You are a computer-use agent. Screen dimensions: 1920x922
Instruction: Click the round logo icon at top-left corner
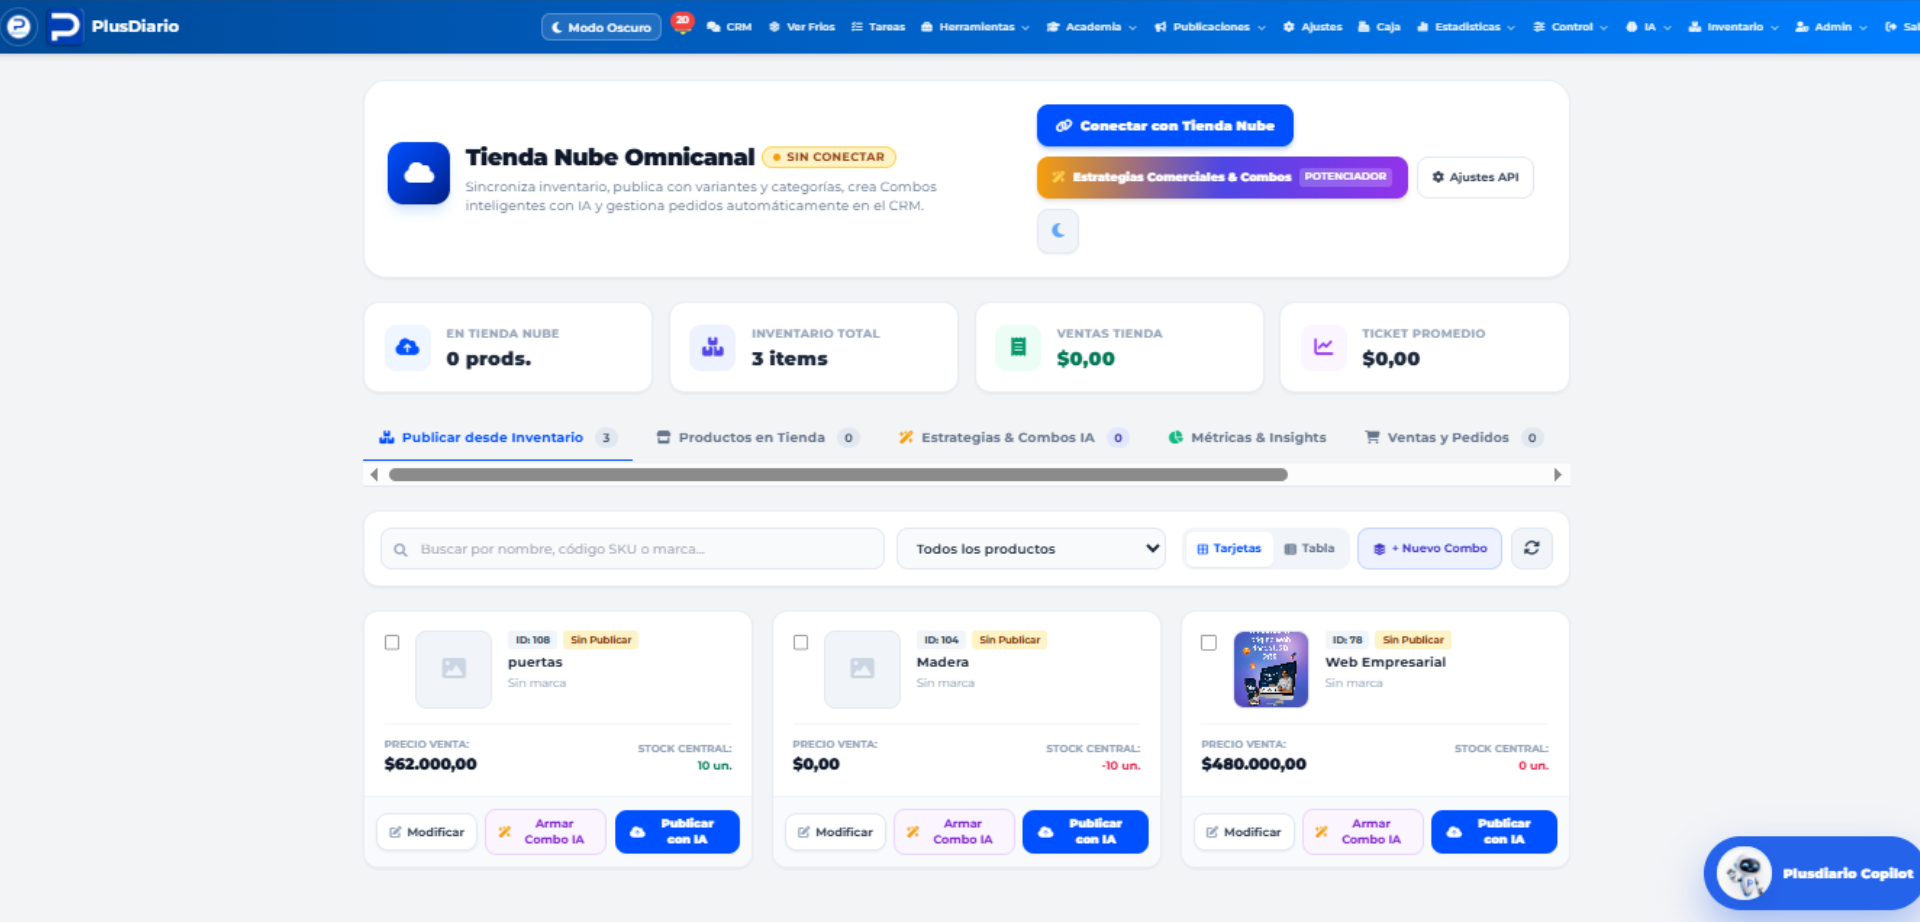[x=19, y=26]
